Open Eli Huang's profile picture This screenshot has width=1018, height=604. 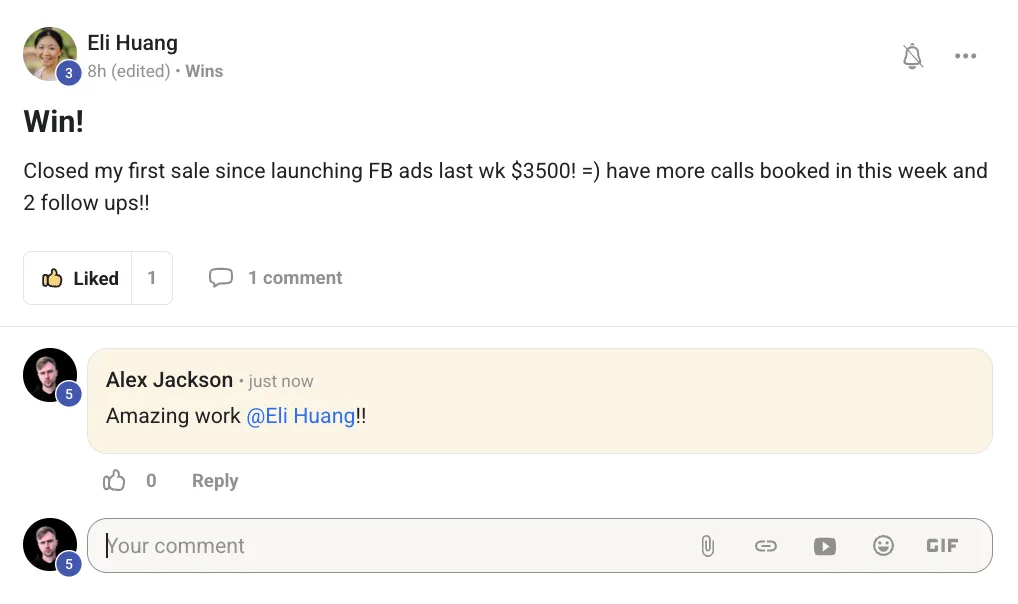[50, 54]
